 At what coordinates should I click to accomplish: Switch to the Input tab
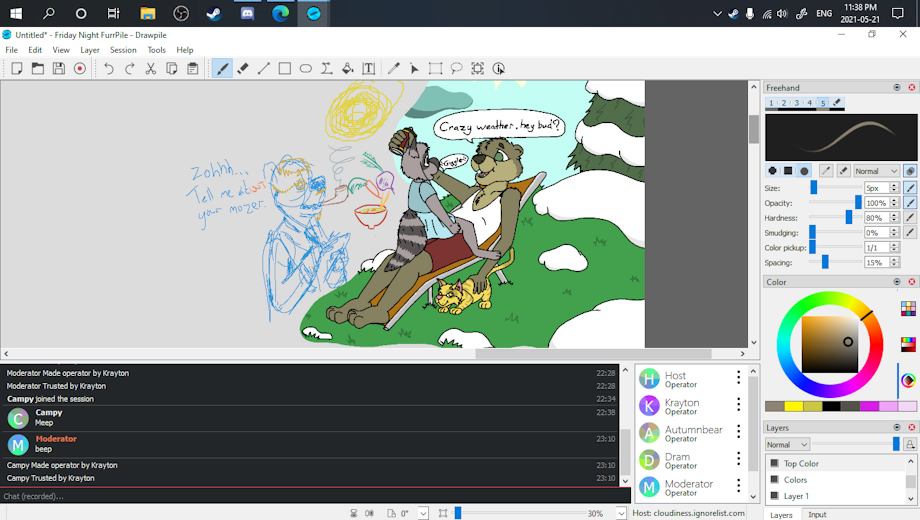click(817, 514)
